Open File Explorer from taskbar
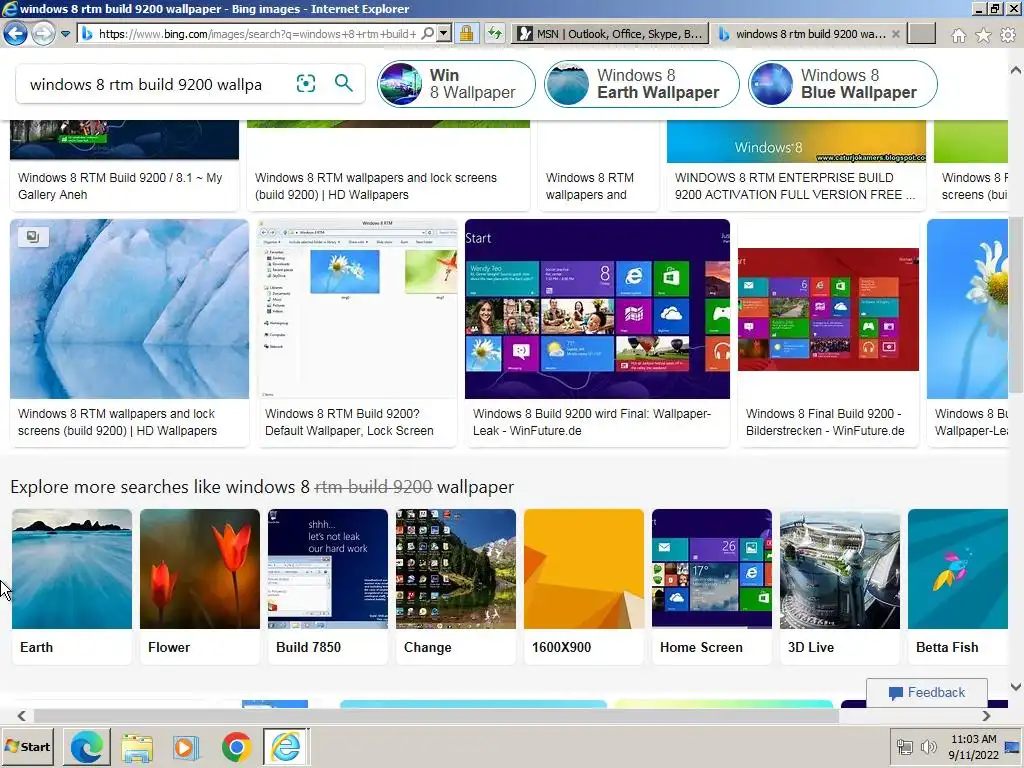The height and width of the screenshot is (768, 1024). 136,746
